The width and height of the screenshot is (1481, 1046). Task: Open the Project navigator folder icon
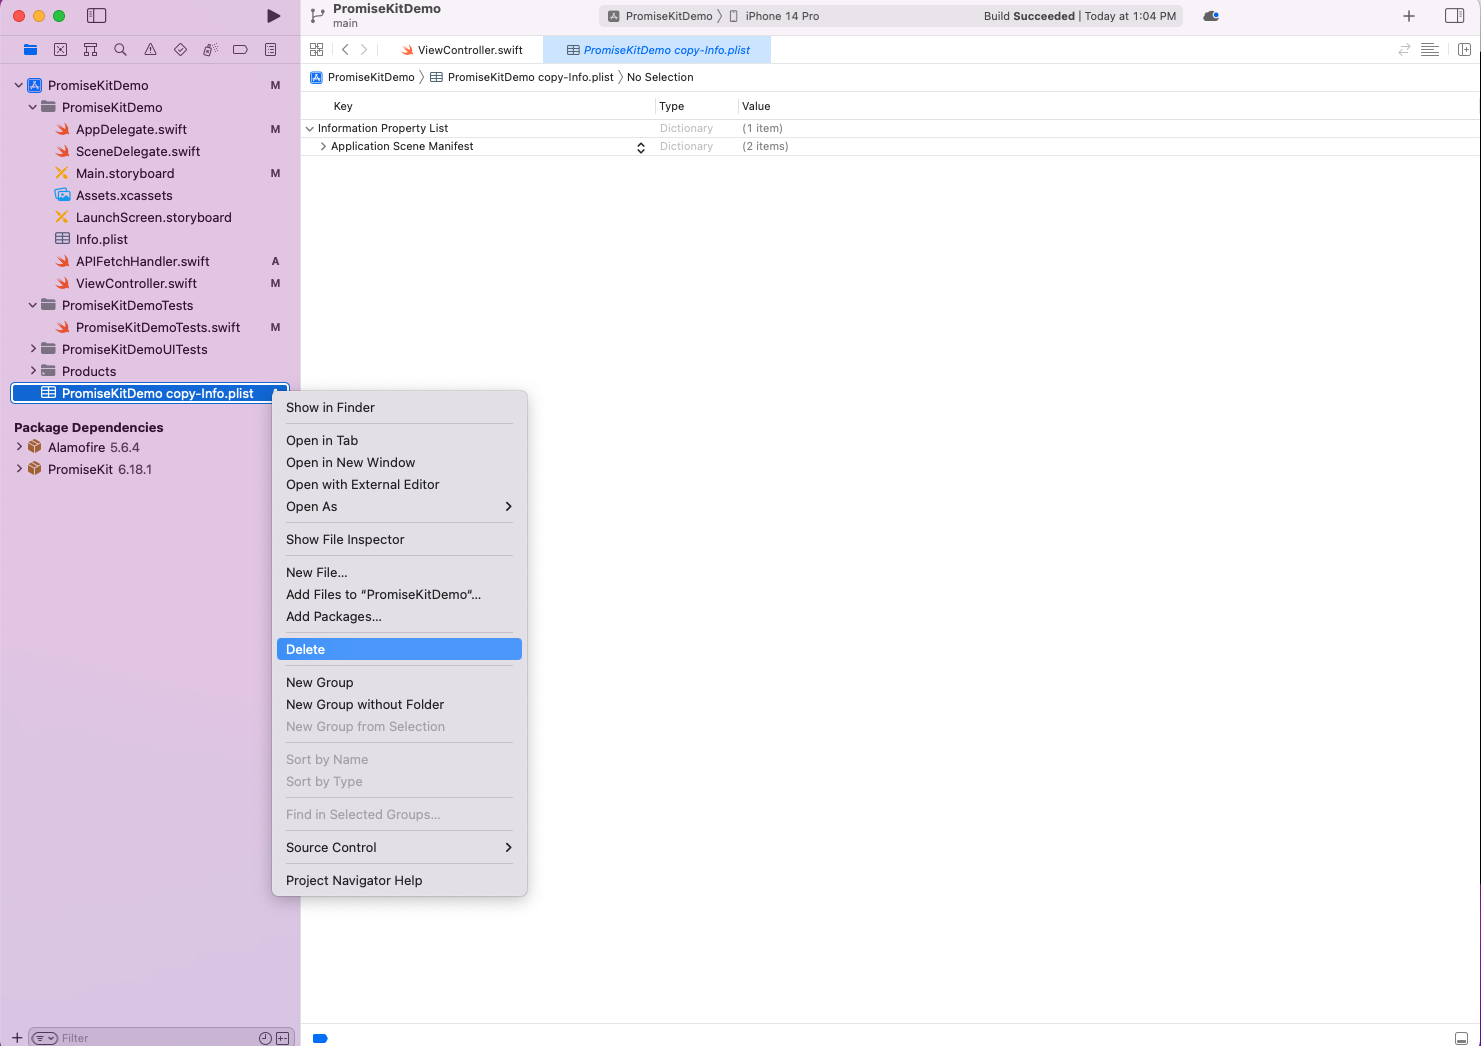click(x=30, y=49)
